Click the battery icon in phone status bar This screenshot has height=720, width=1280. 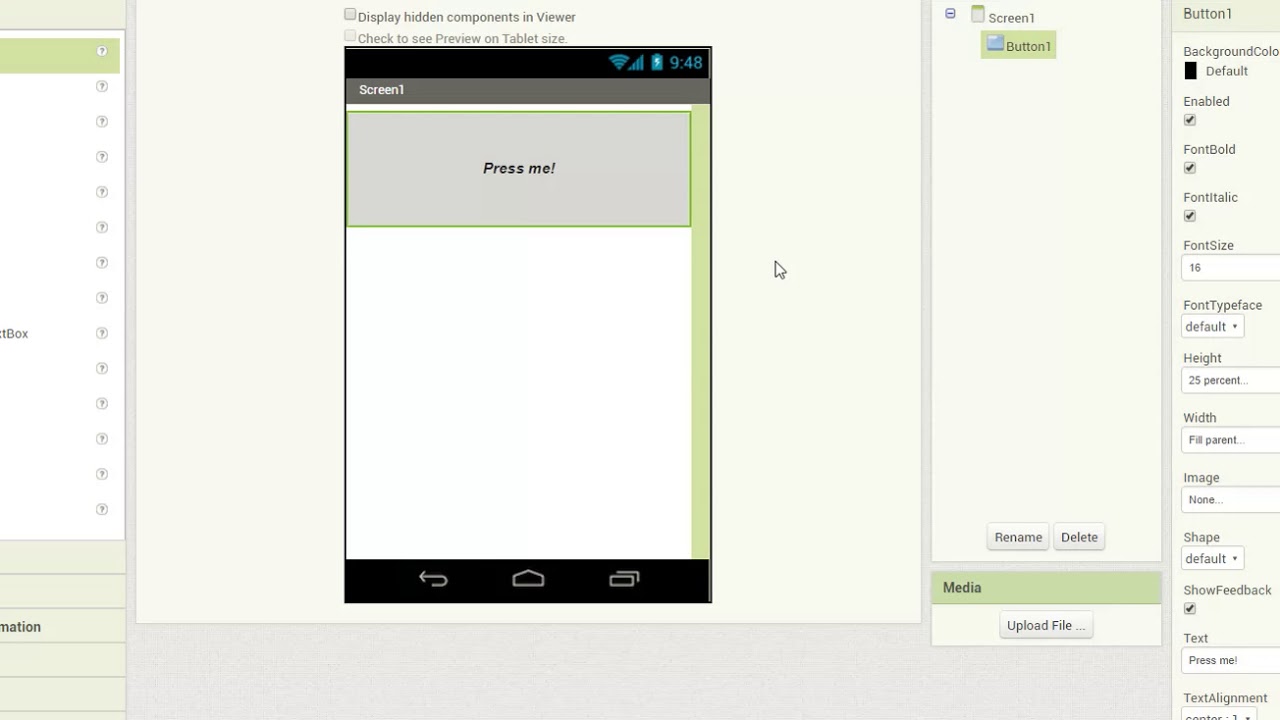coord(657,62)
